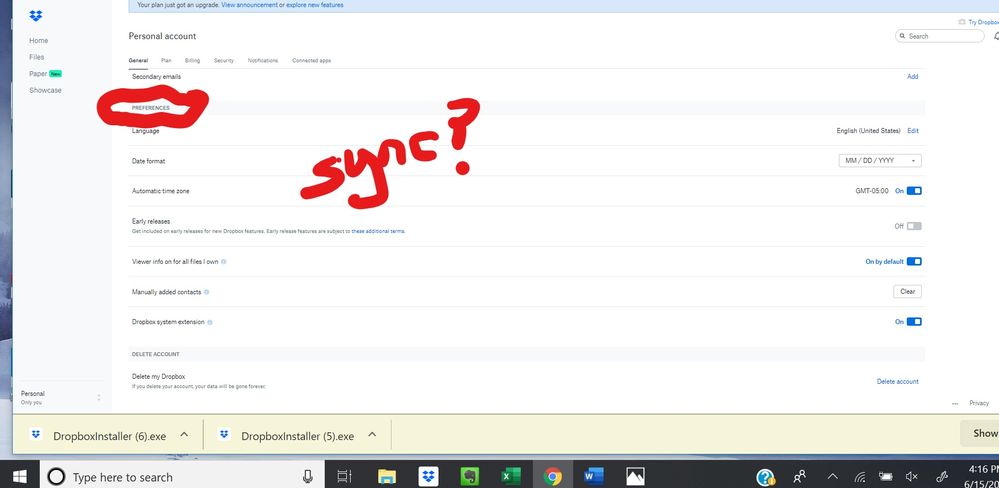Open Word from the taskbar
999x488 pixels.
click(x=590, y=477)
